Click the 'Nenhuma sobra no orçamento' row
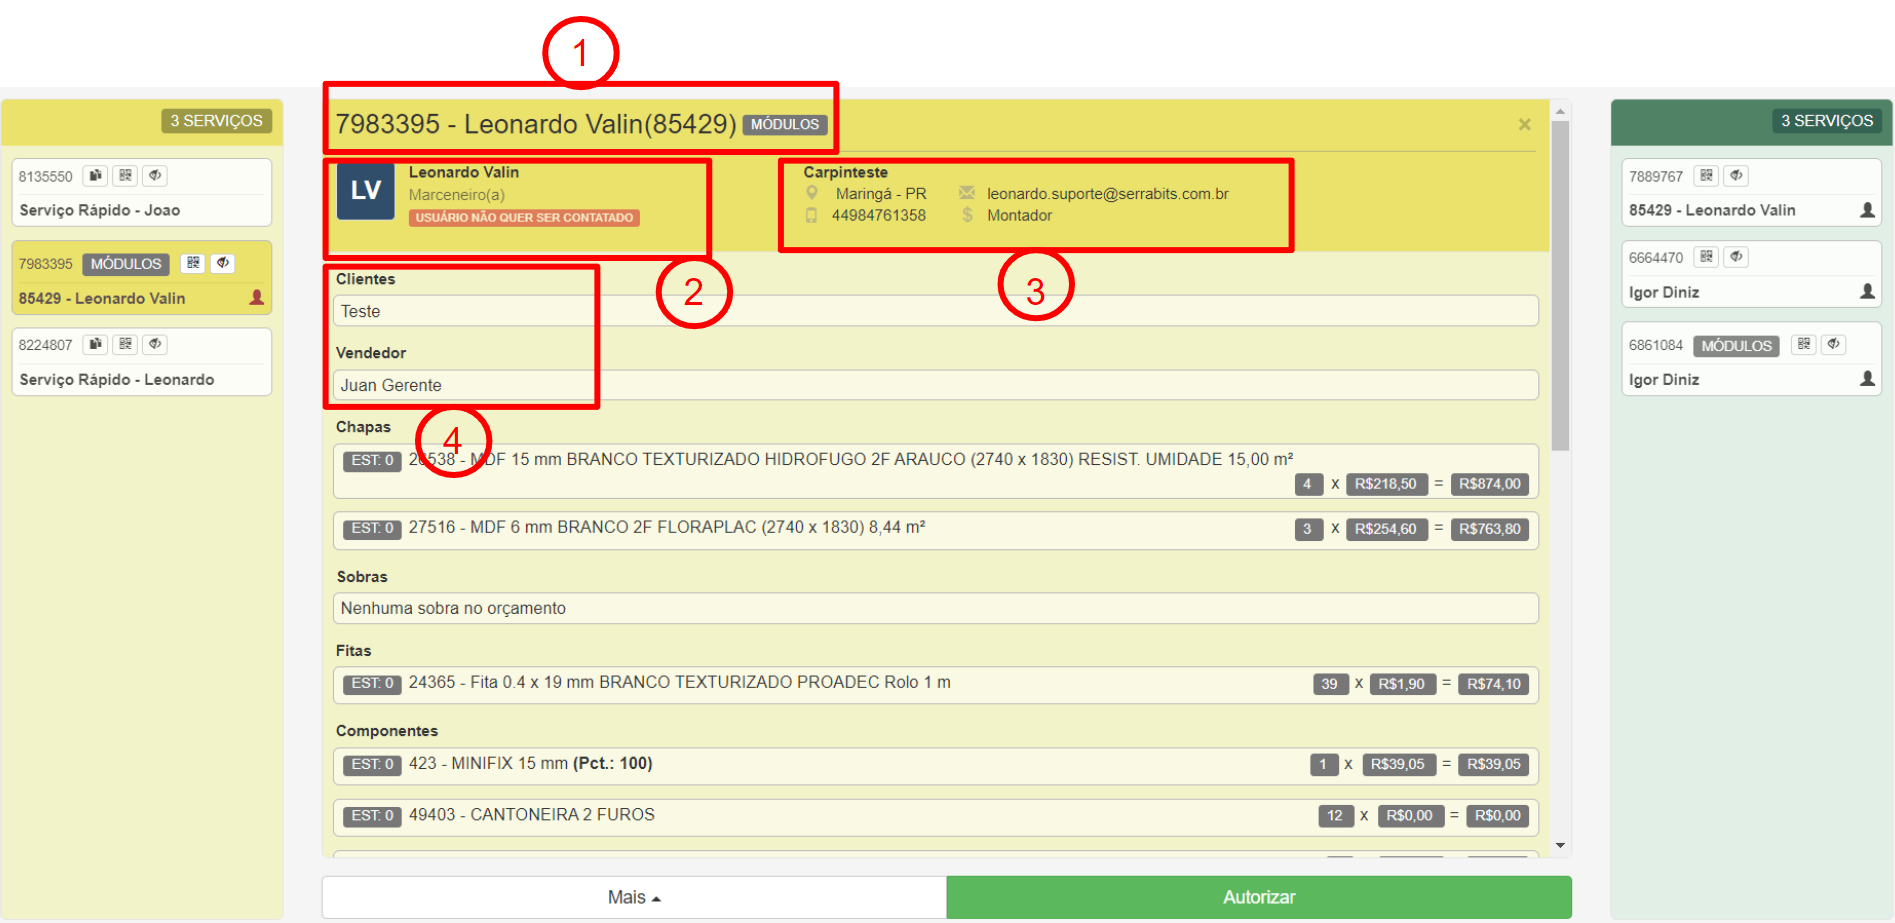 pos(936,608)
